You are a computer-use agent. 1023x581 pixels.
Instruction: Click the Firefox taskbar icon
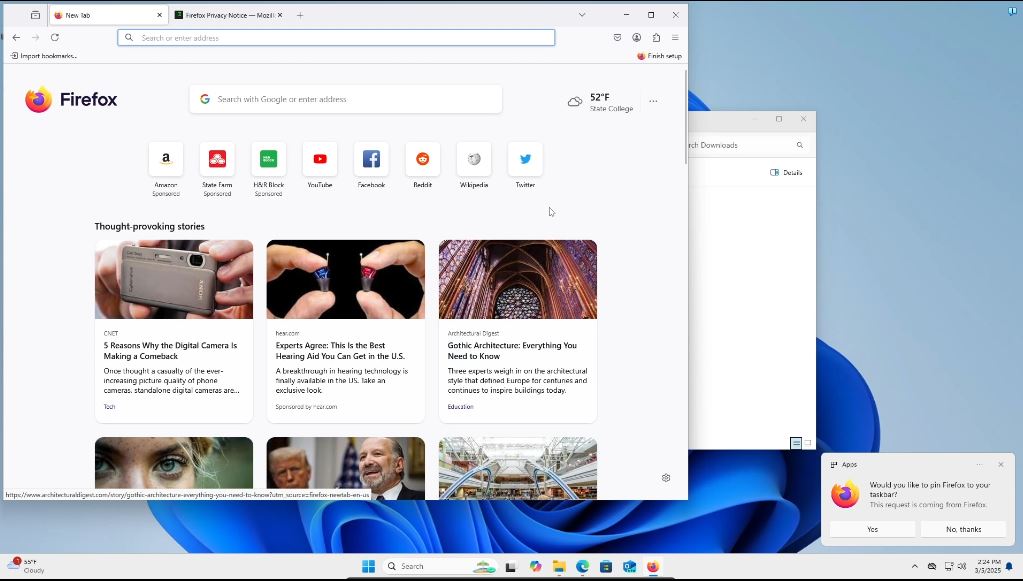click(653, 566)
